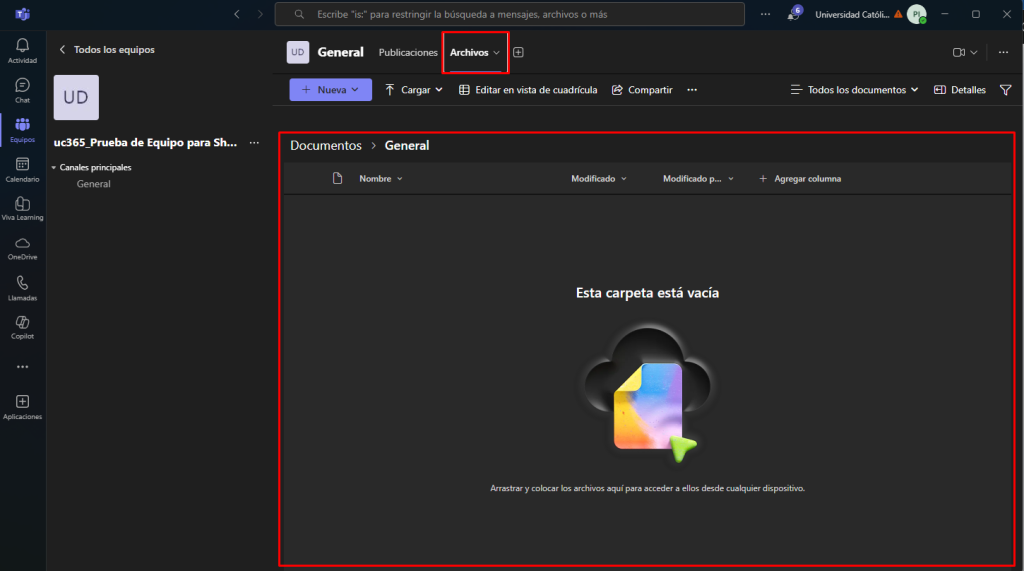Open Chat in the sidebar
The height and width of the screenshot is (571, 1024).
coord(22,90)
